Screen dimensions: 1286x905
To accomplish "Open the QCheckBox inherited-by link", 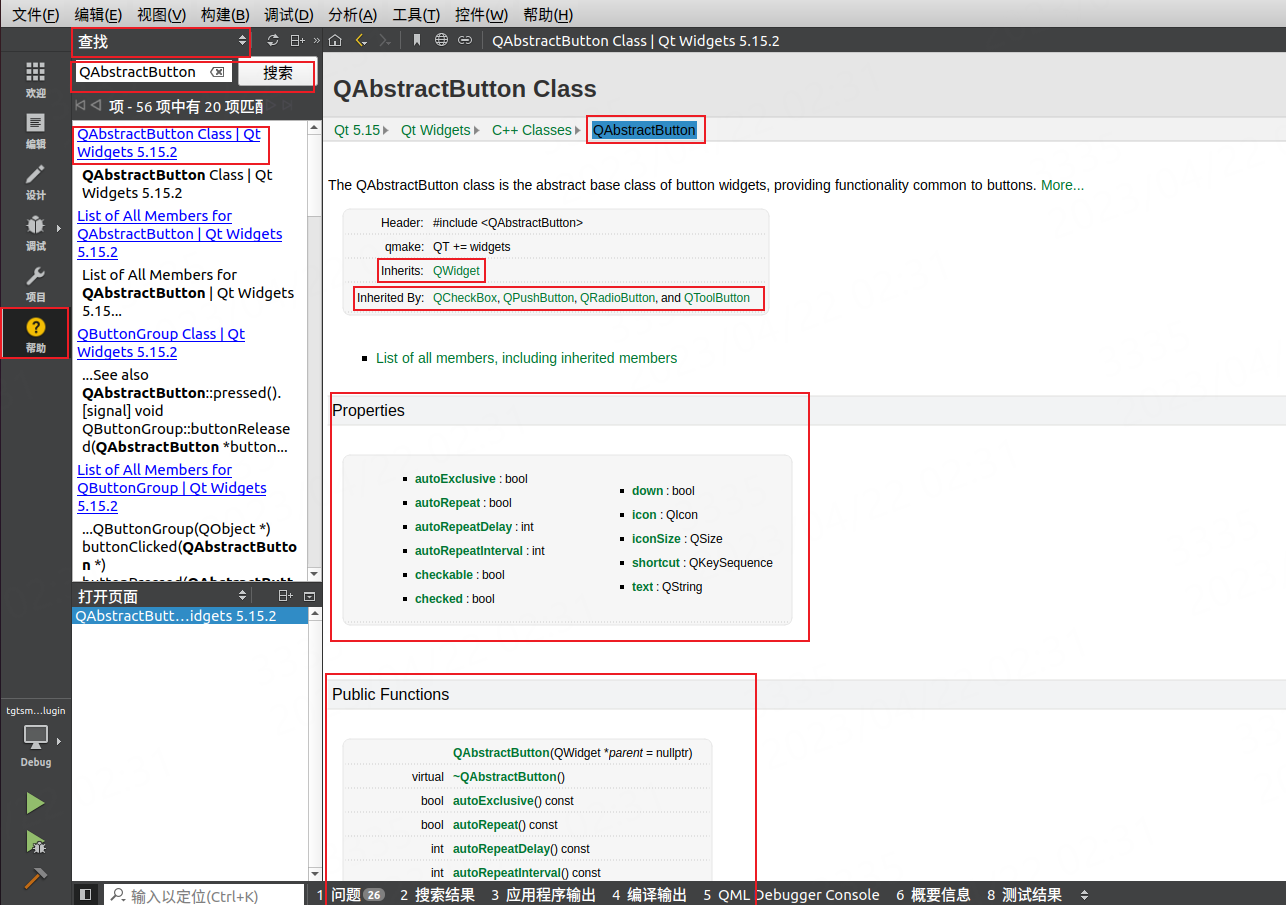I will pyautogui.click(x=465, y=298).
